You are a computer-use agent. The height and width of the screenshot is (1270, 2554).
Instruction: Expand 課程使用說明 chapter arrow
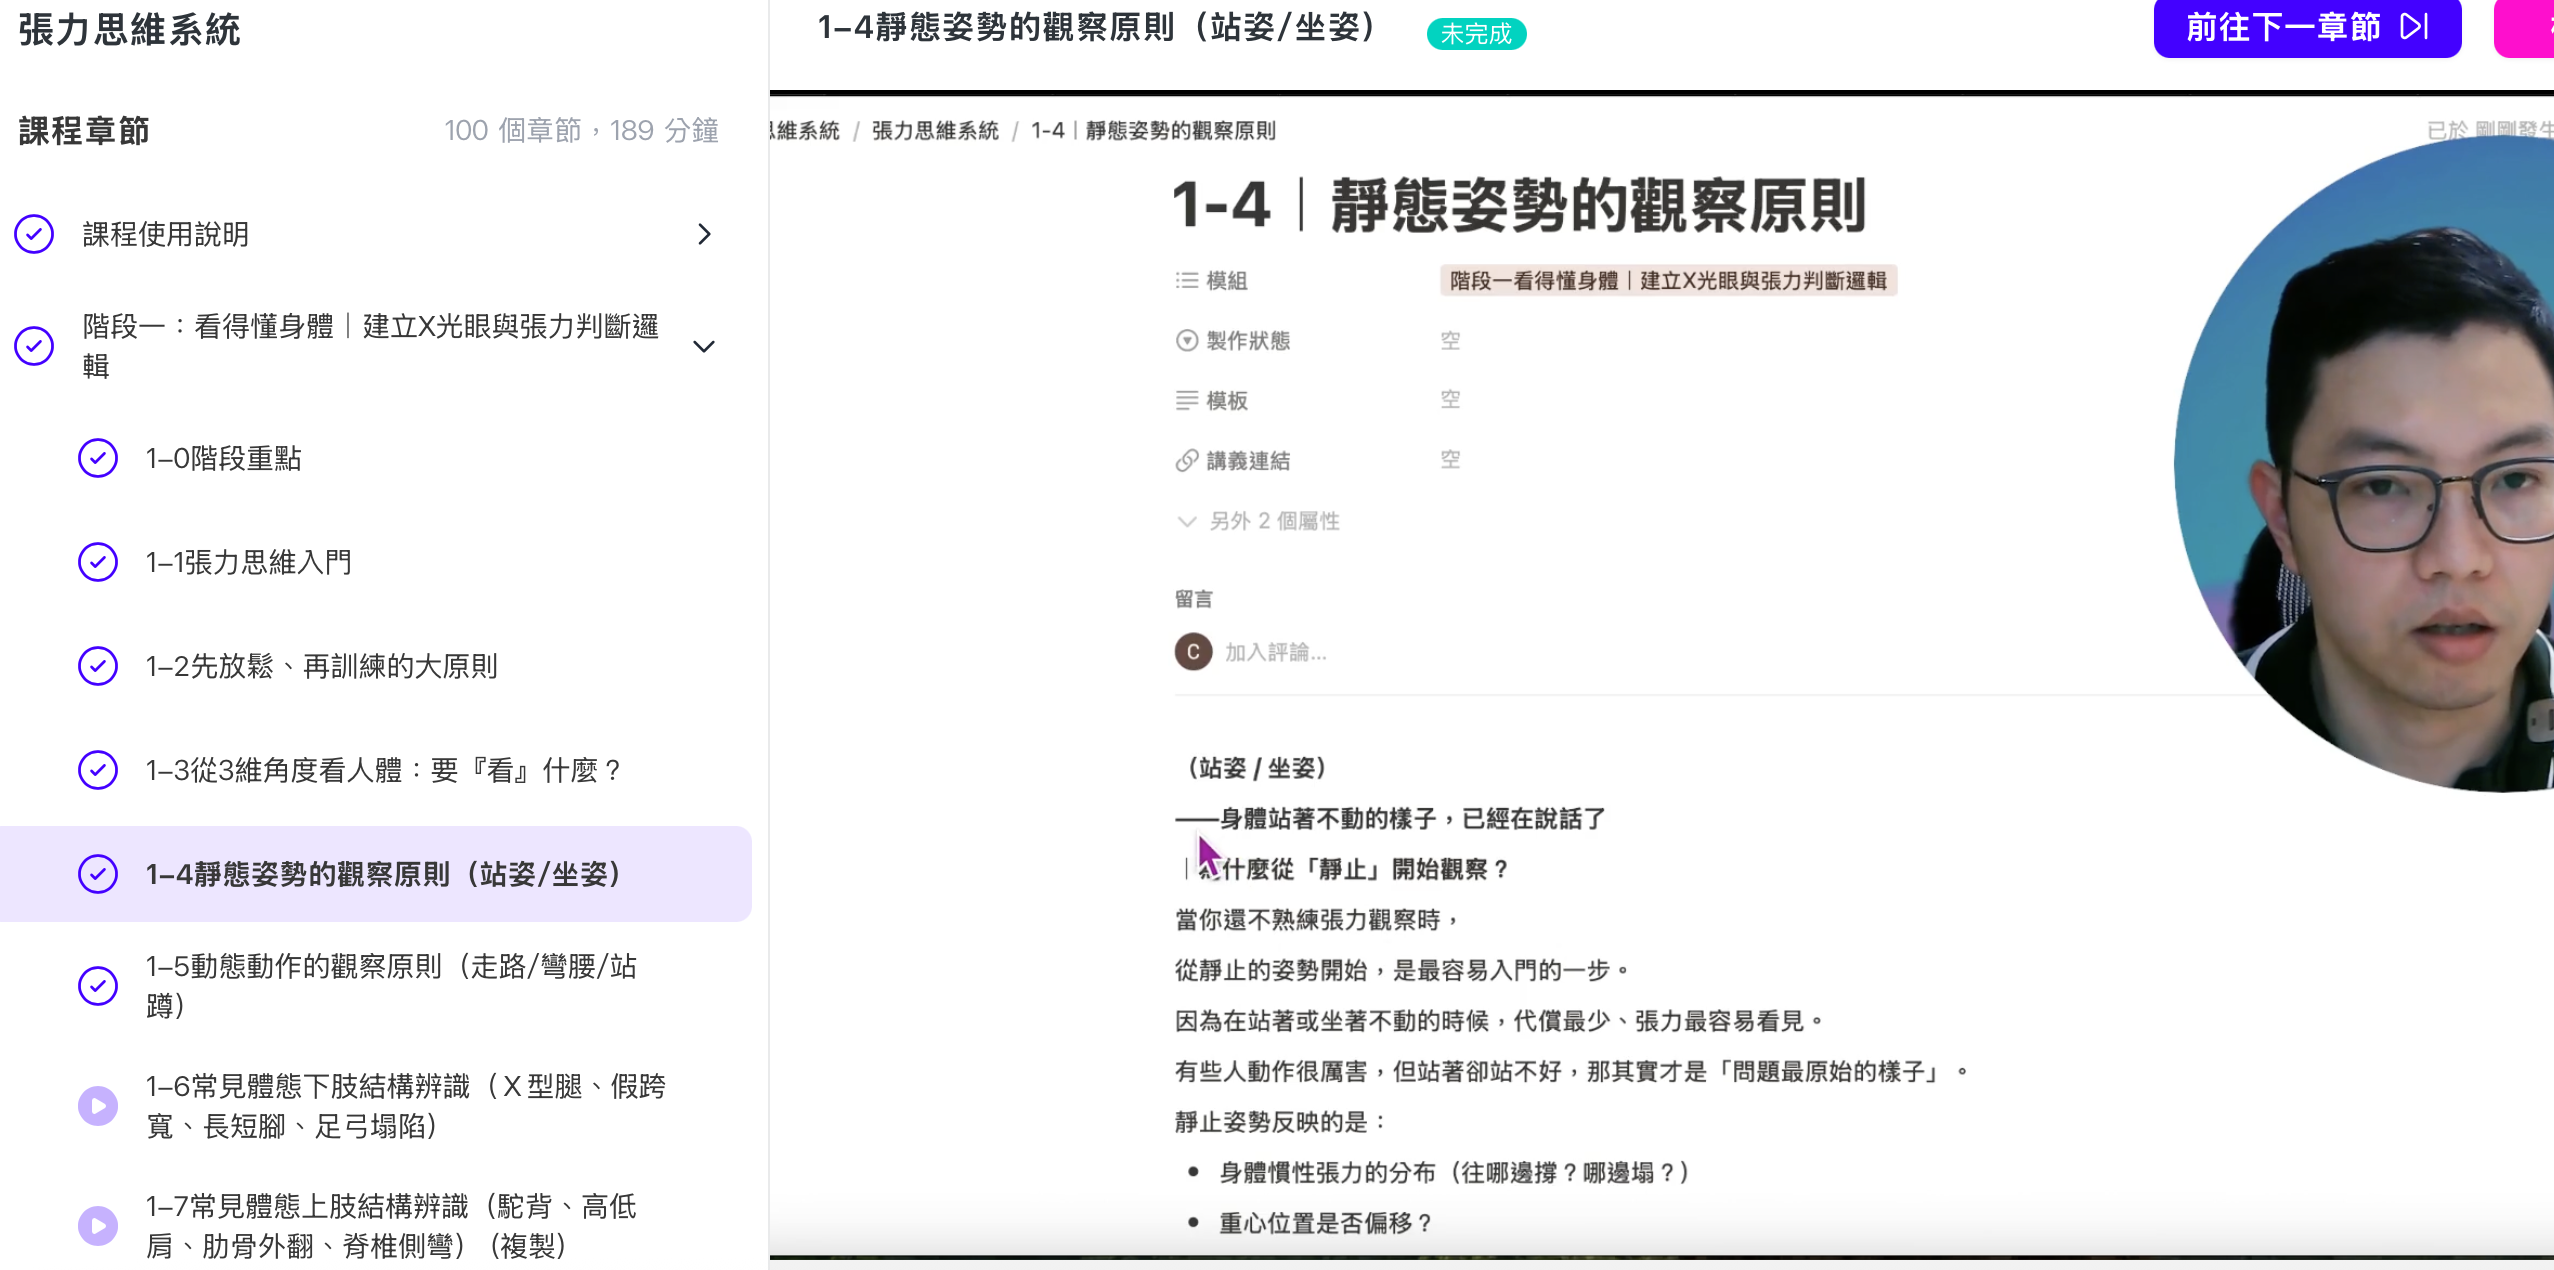704,234
